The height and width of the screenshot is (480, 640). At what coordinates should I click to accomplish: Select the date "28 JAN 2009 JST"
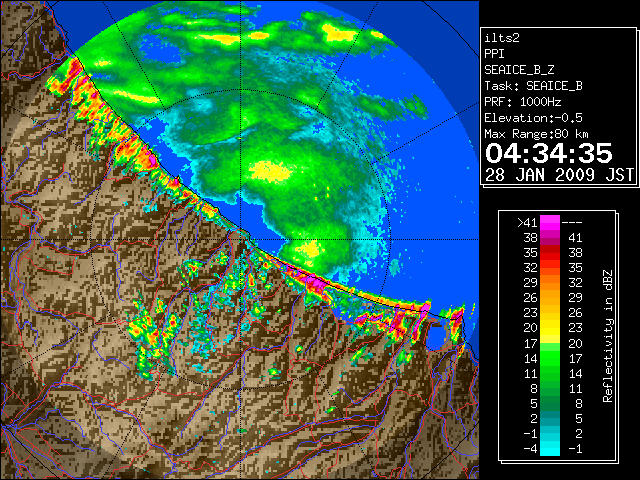point(559,175)
